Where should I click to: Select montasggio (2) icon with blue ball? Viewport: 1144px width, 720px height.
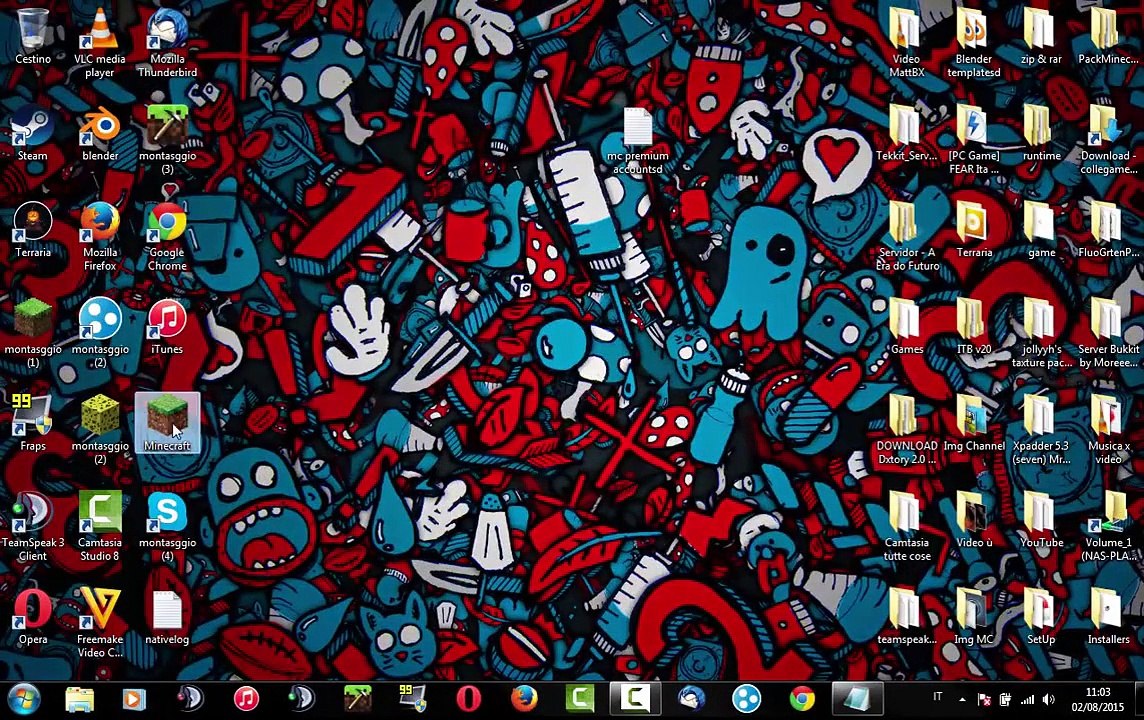pos(100,333)
